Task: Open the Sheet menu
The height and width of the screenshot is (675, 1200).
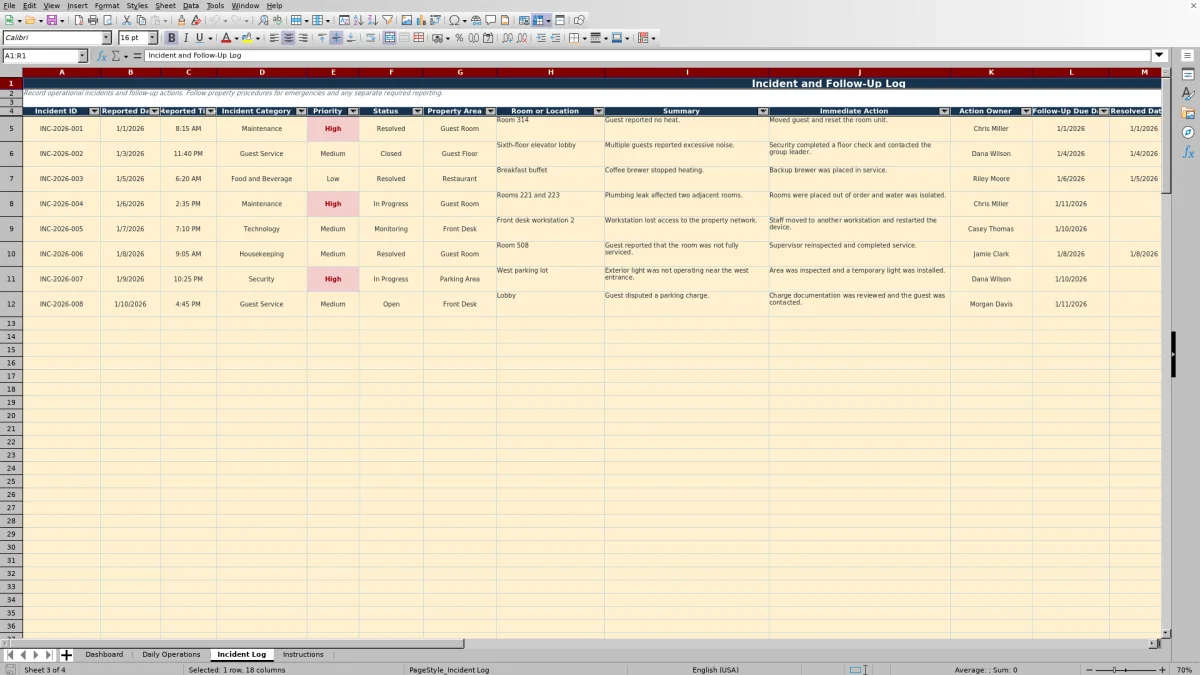Action: pos(165,5)
